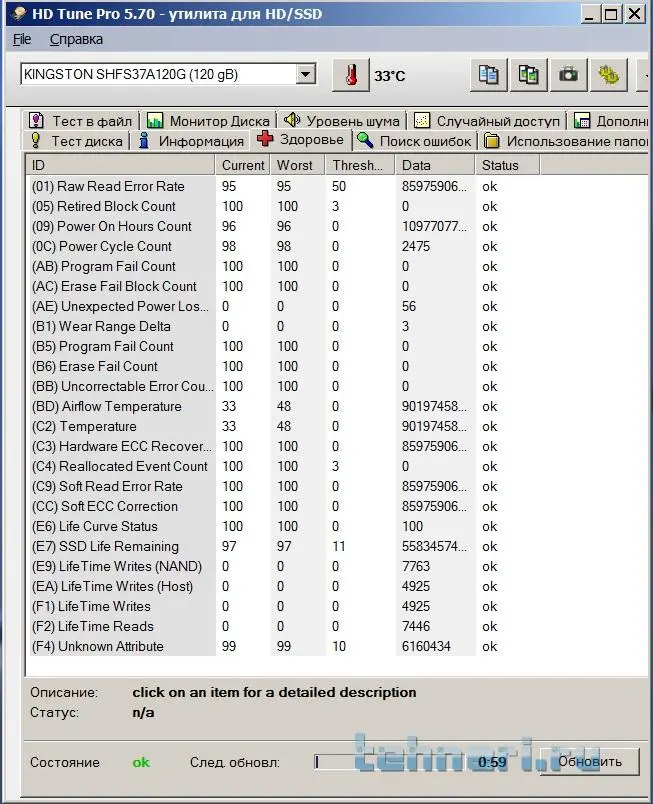Click the red cross Health tab icon
Screen dimensions: 653x804
tap(265, 138)
